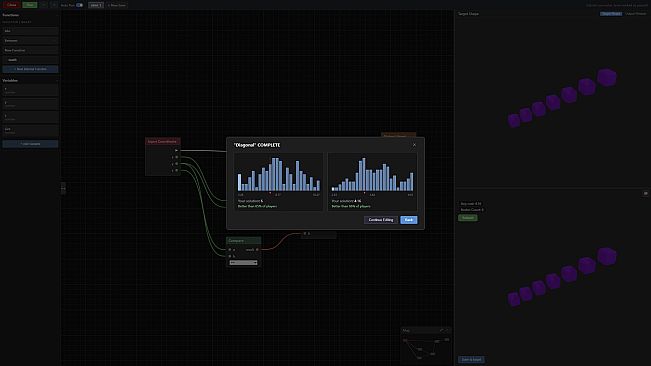The image size is (651, 366).
Task: Click the first green output port on Input Coordinates
Action: coord(176,157)
